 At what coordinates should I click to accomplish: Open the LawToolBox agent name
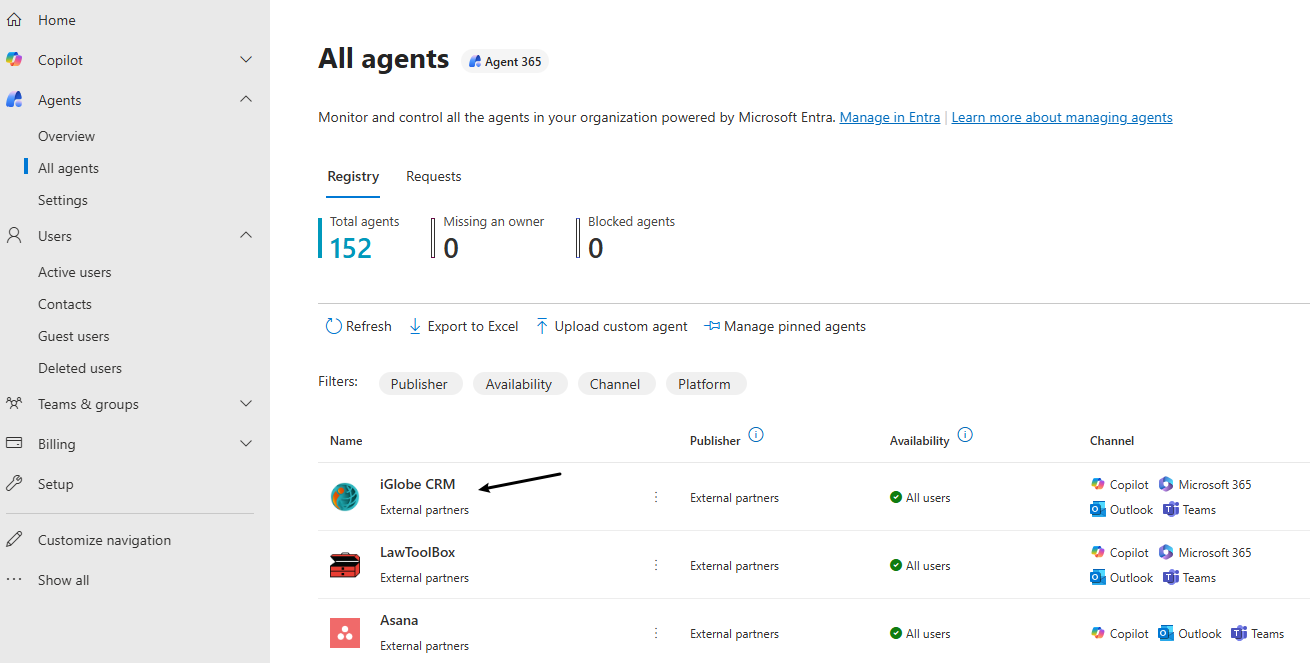(x=417, y=552)
